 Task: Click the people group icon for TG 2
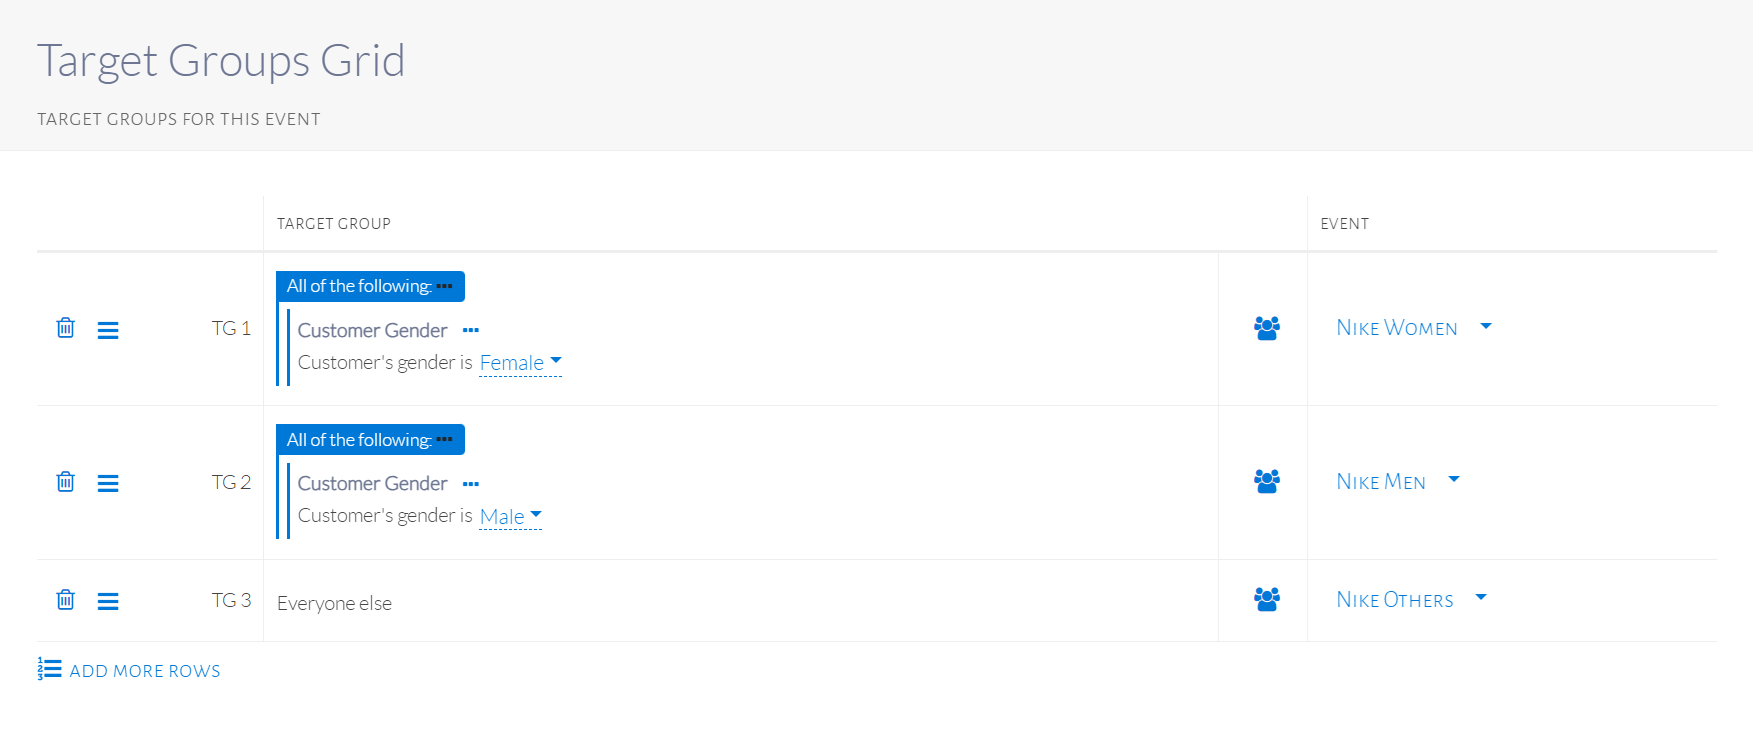[1266, 482]
